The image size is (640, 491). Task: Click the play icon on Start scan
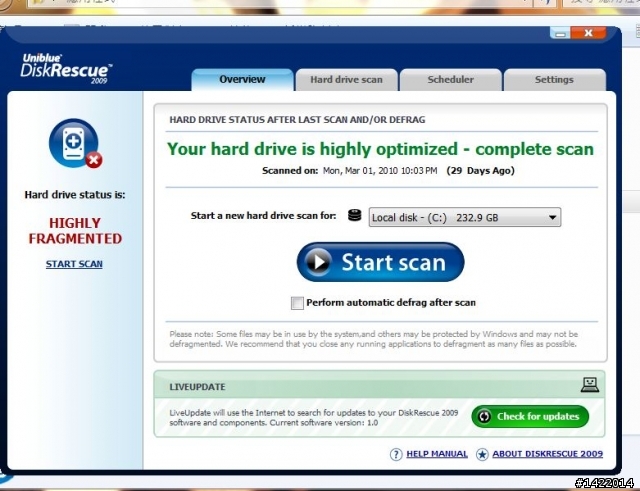point(318,262)
